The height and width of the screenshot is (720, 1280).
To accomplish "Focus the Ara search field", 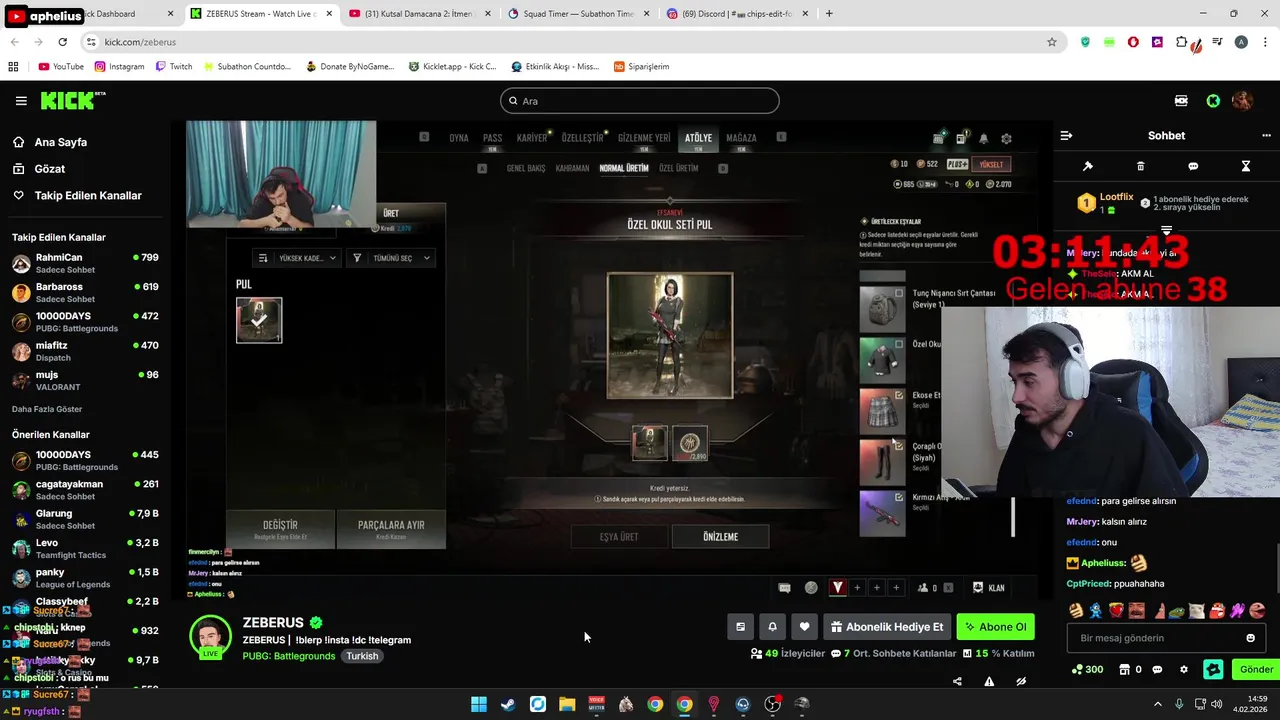I will (x=640, y=101).
